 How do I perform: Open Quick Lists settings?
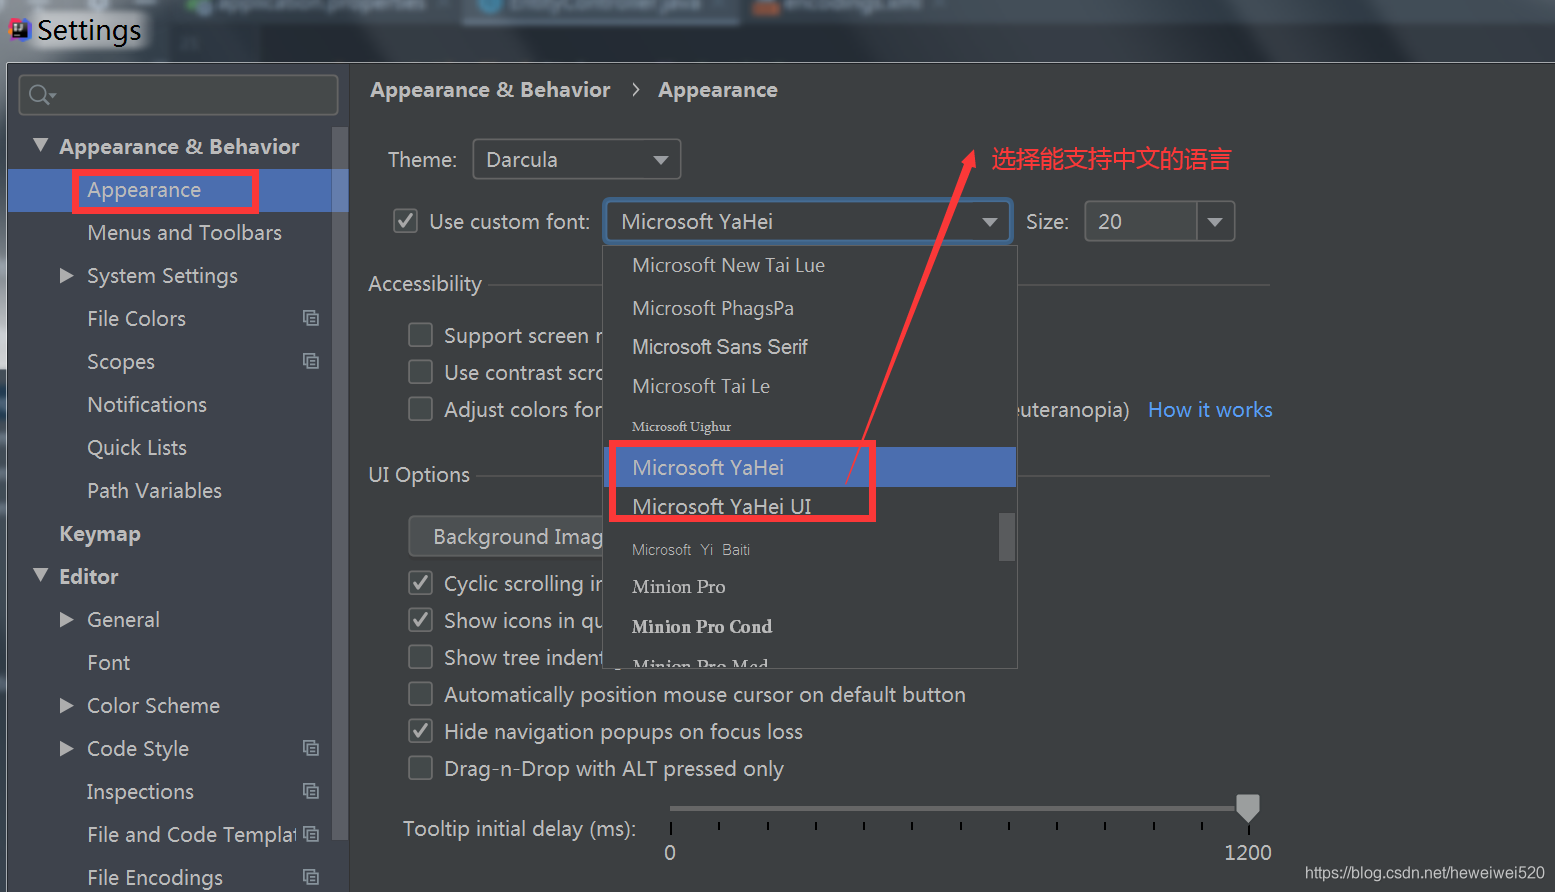137,448
